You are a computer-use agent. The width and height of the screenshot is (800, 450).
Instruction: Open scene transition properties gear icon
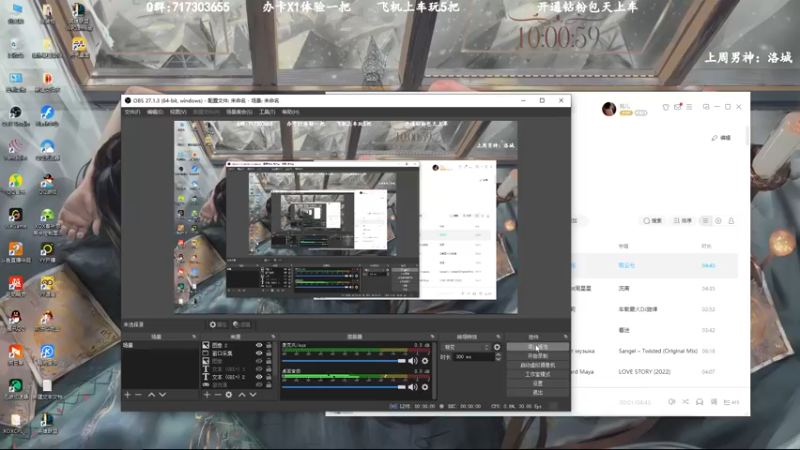[497, 347]
